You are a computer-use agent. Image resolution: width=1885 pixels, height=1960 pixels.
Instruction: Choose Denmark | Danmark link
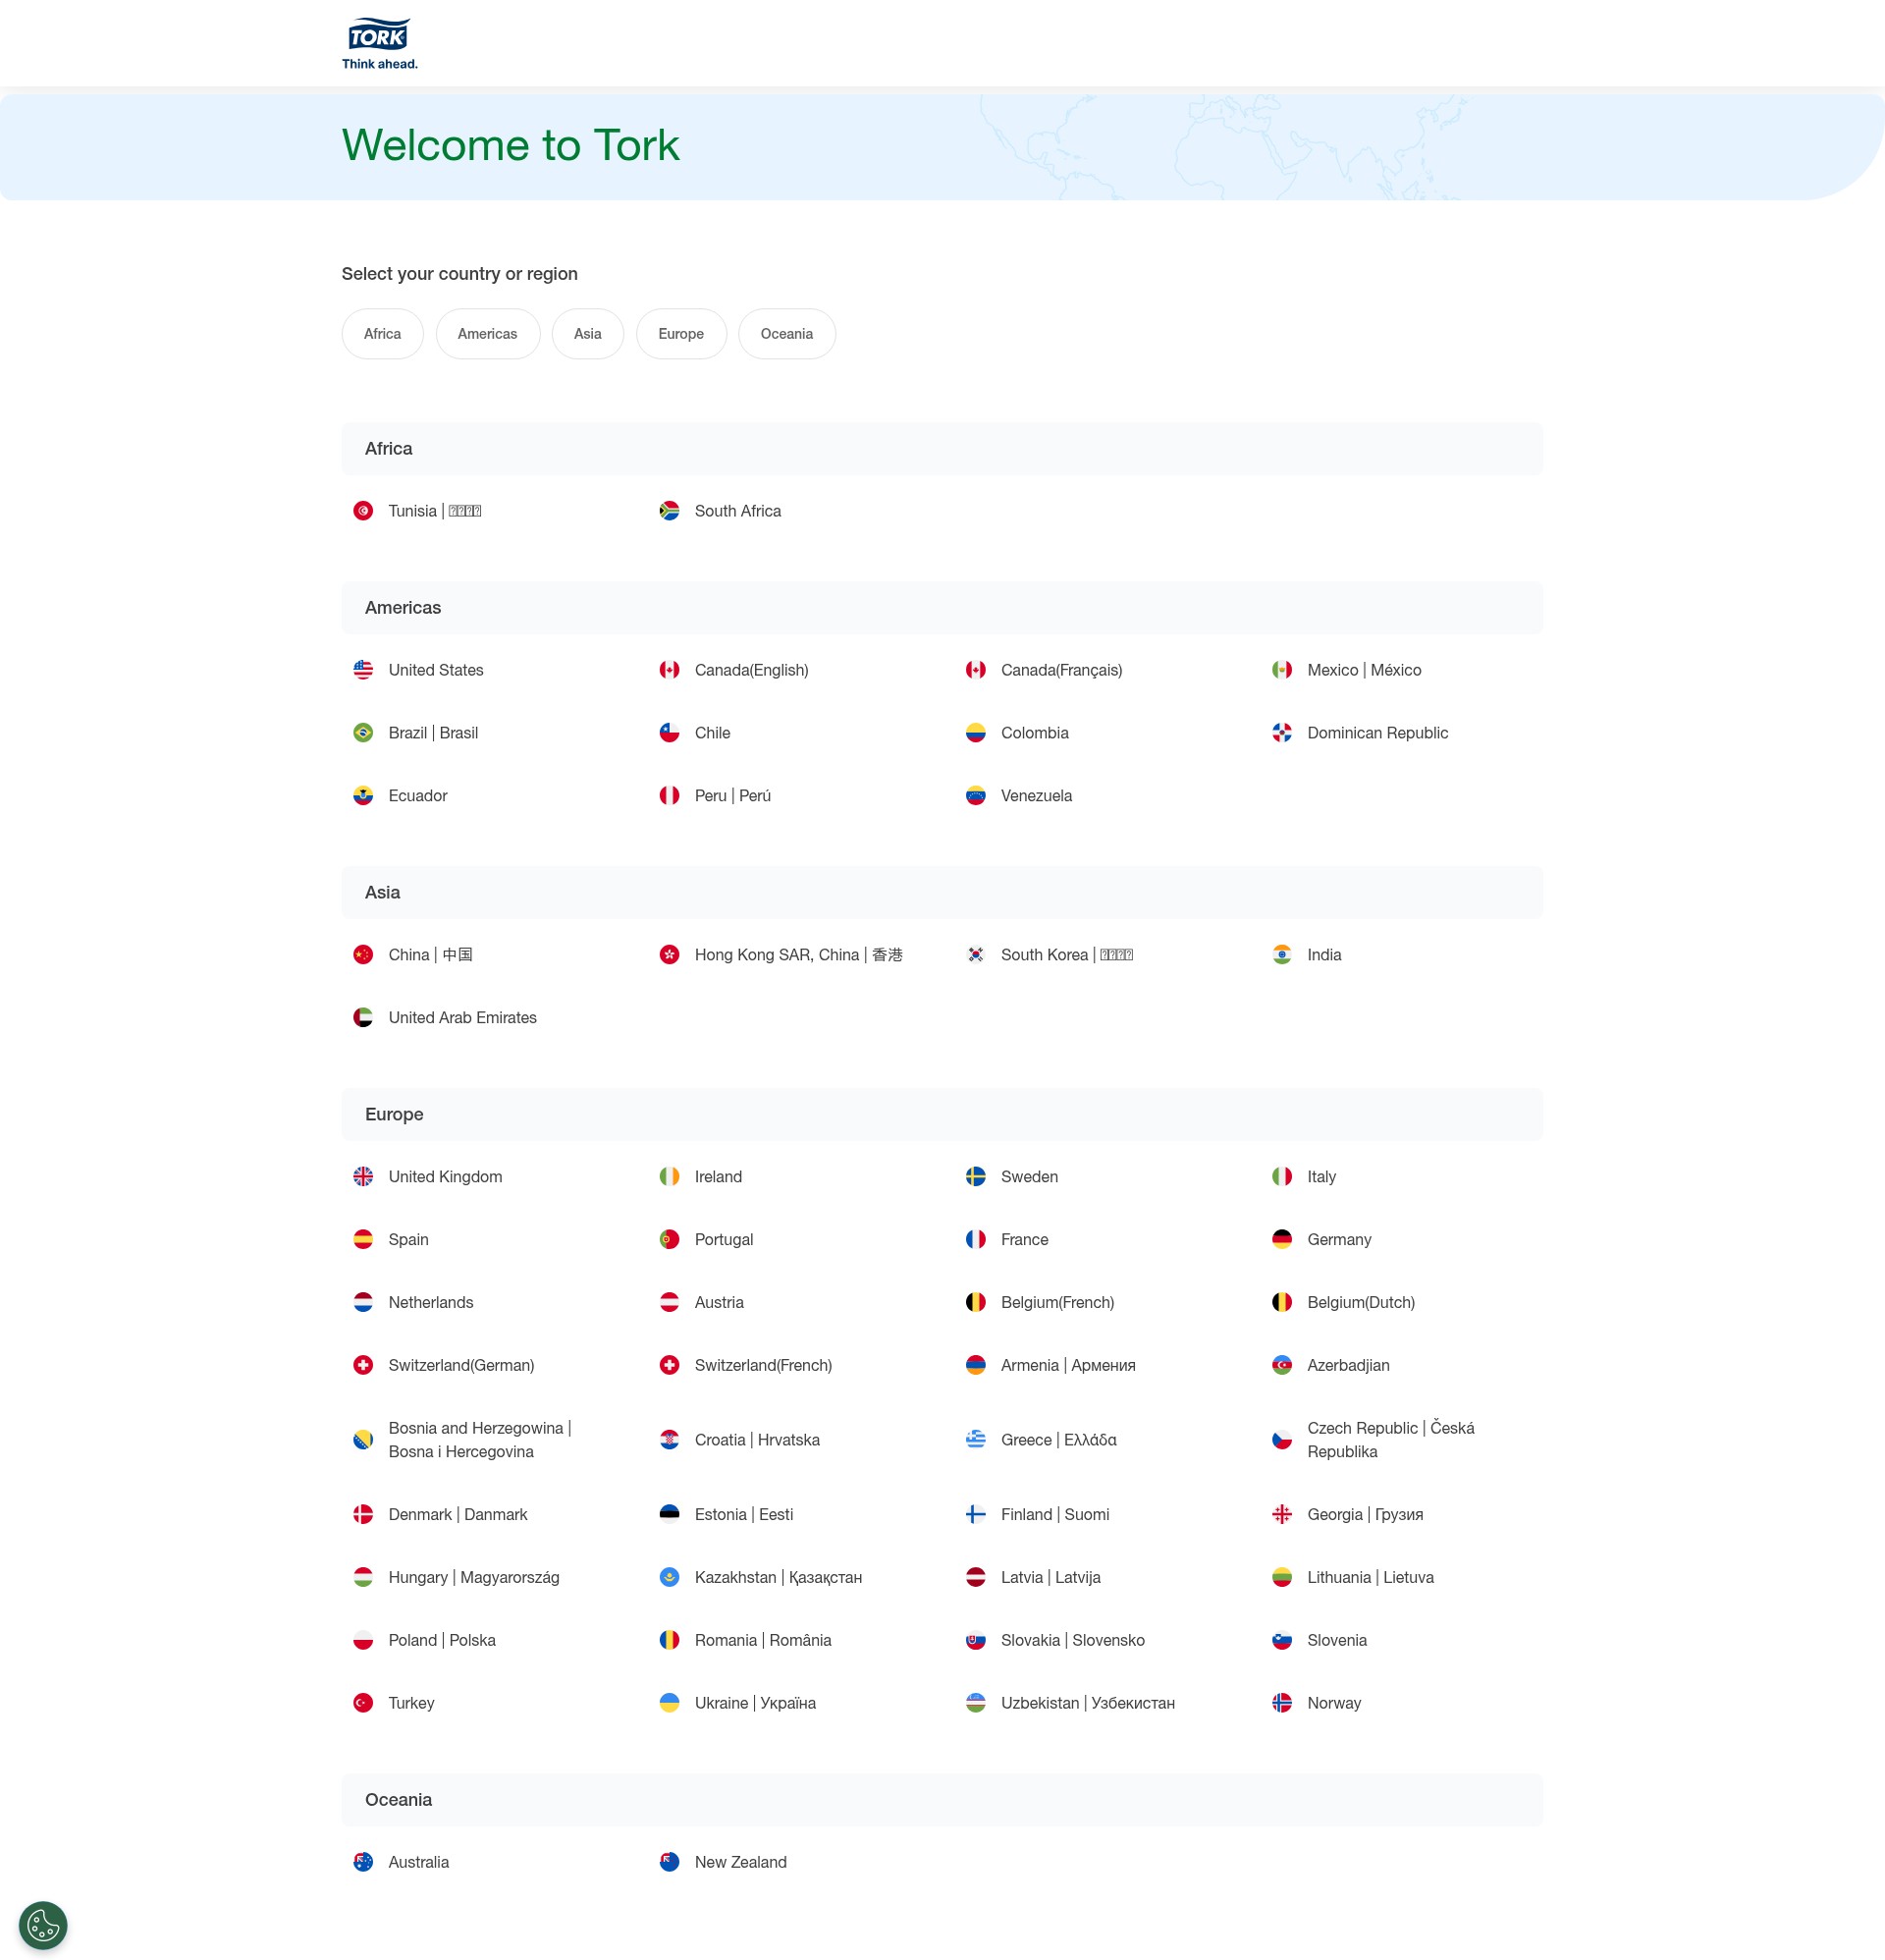458,1515
